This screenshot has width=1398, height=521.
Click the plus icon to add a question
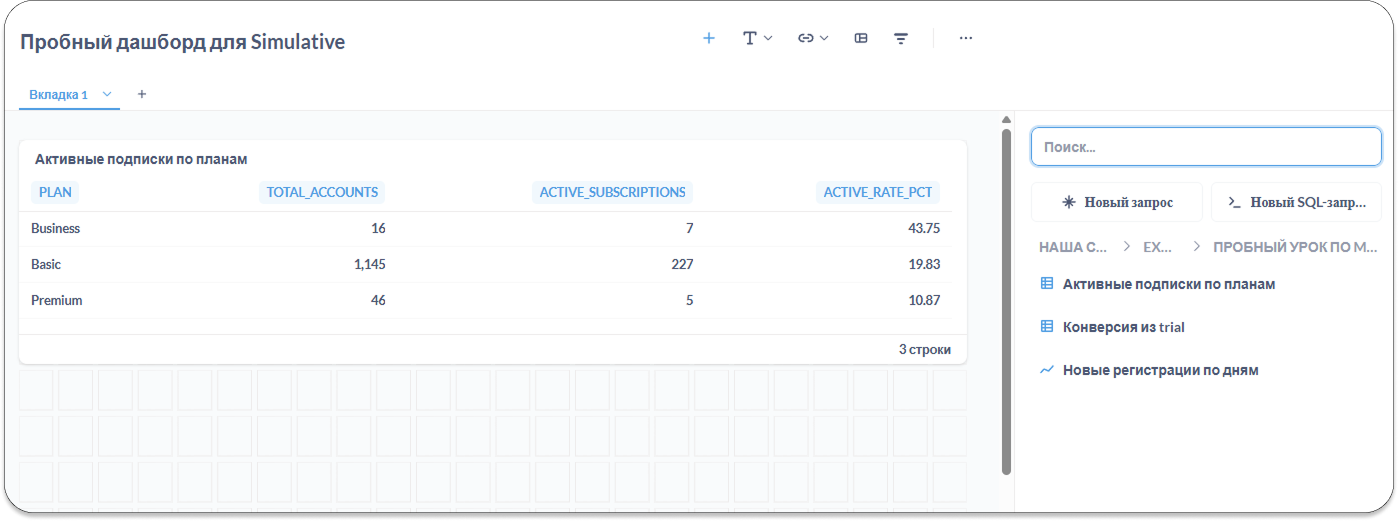point(709,38)
